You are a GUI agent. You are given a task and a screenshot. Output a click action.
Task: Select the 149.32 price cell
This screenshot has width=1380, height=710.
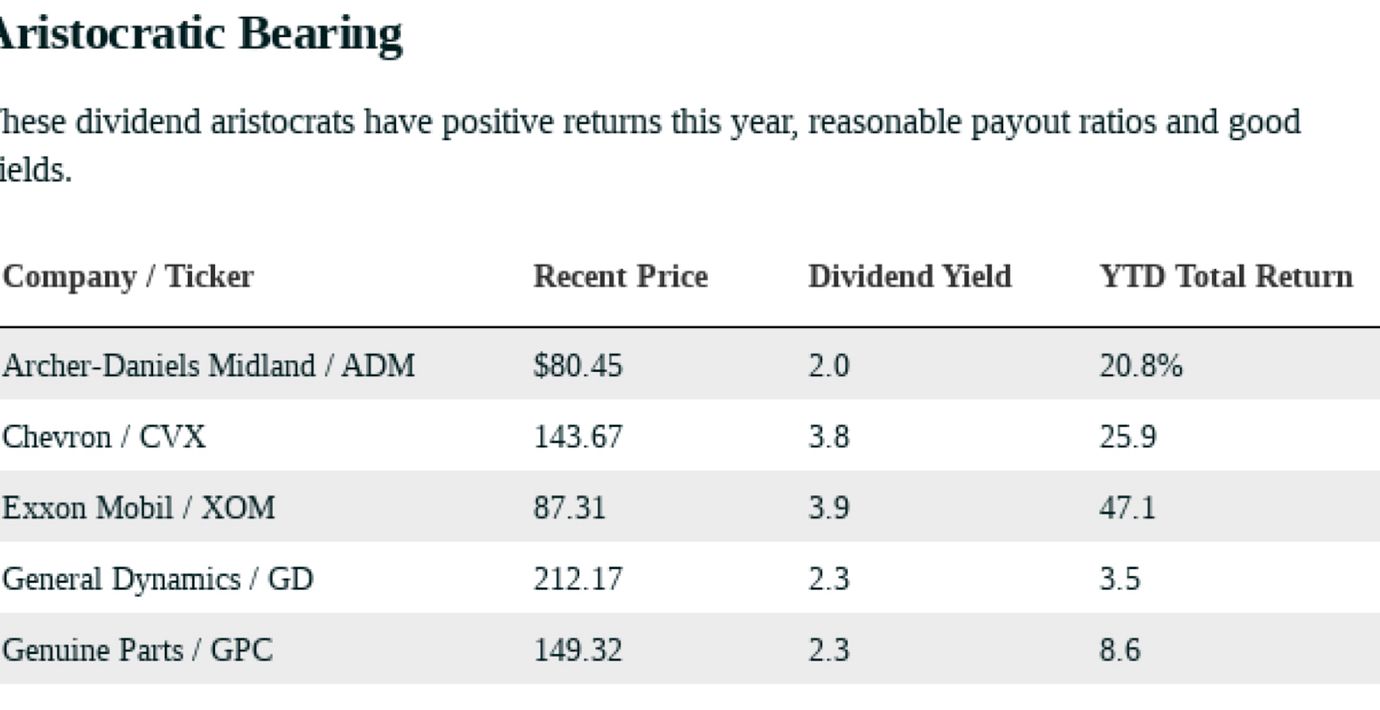pos(577,650)
